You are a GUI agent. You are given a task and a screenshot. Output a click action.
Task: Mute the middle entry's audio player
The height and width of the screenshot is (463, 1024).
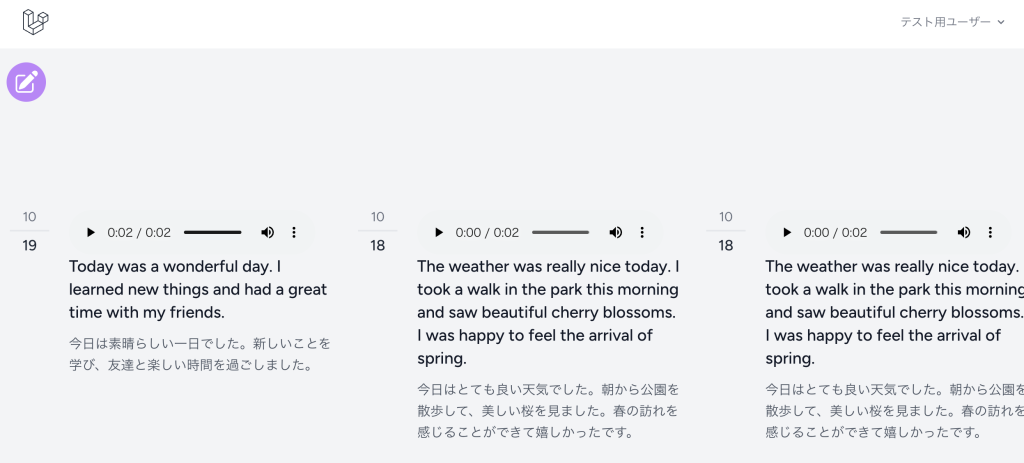point(615,232)
